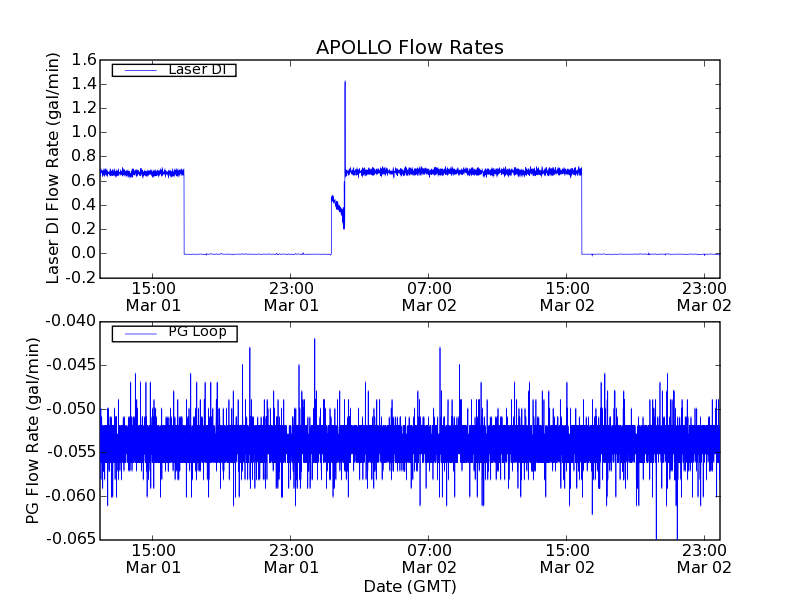The image size is (800, 600).
Task: Click the -0.045 tick label on bottom plot
Action: (x=71, y=365)
